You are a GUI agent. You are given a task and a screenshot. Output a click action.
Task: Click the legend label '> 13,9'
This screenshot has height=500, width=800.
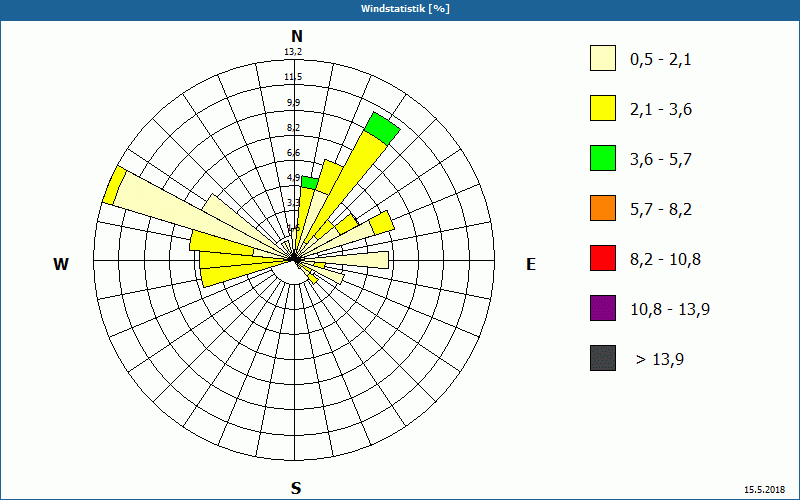[x=660, y=360]
